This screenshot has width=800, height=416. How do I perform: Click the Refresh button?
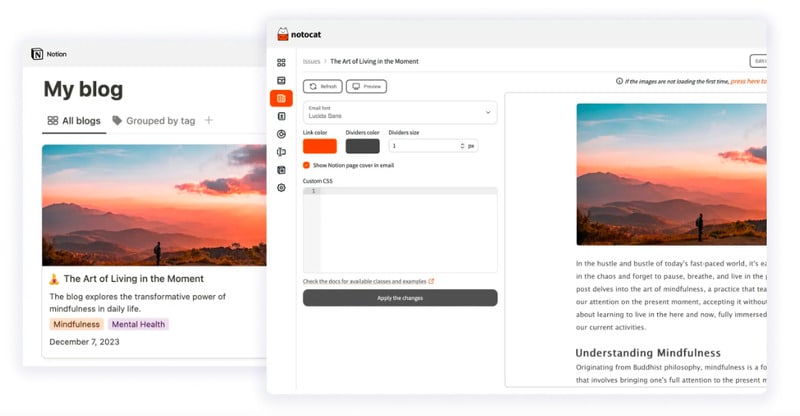tap(323, 86)
